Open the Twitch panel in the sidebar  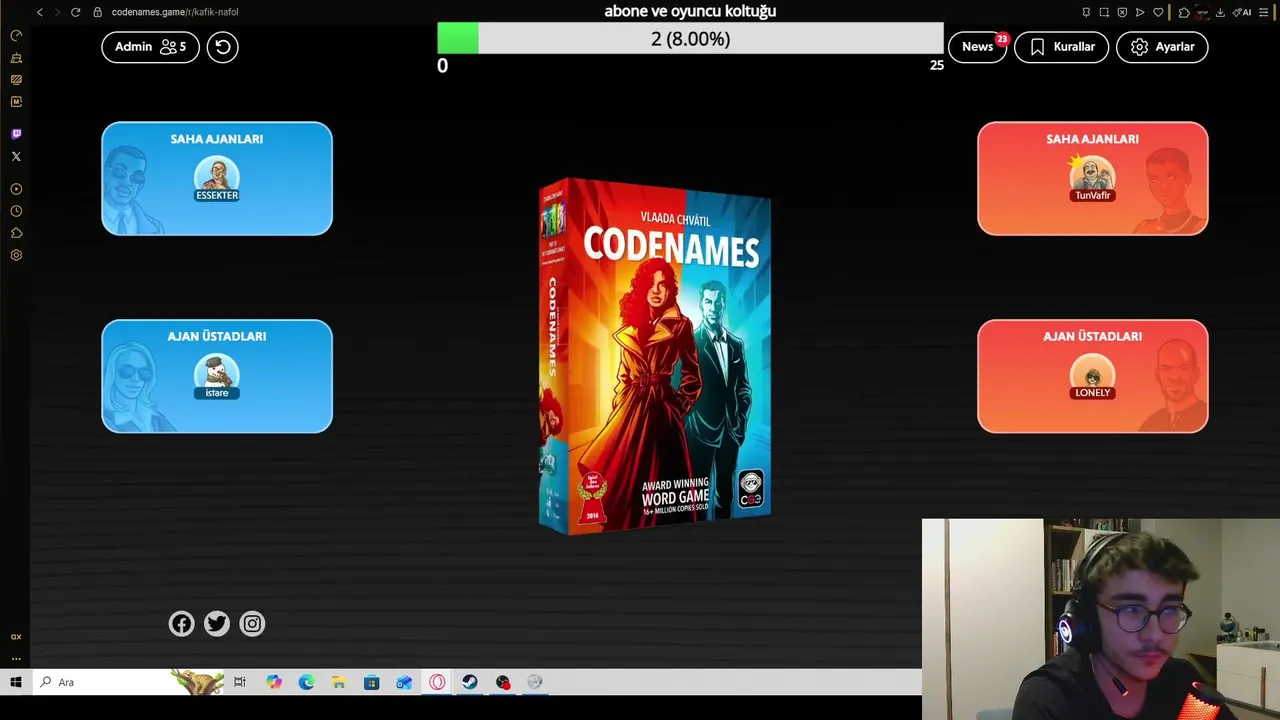[x=16, y=134]
